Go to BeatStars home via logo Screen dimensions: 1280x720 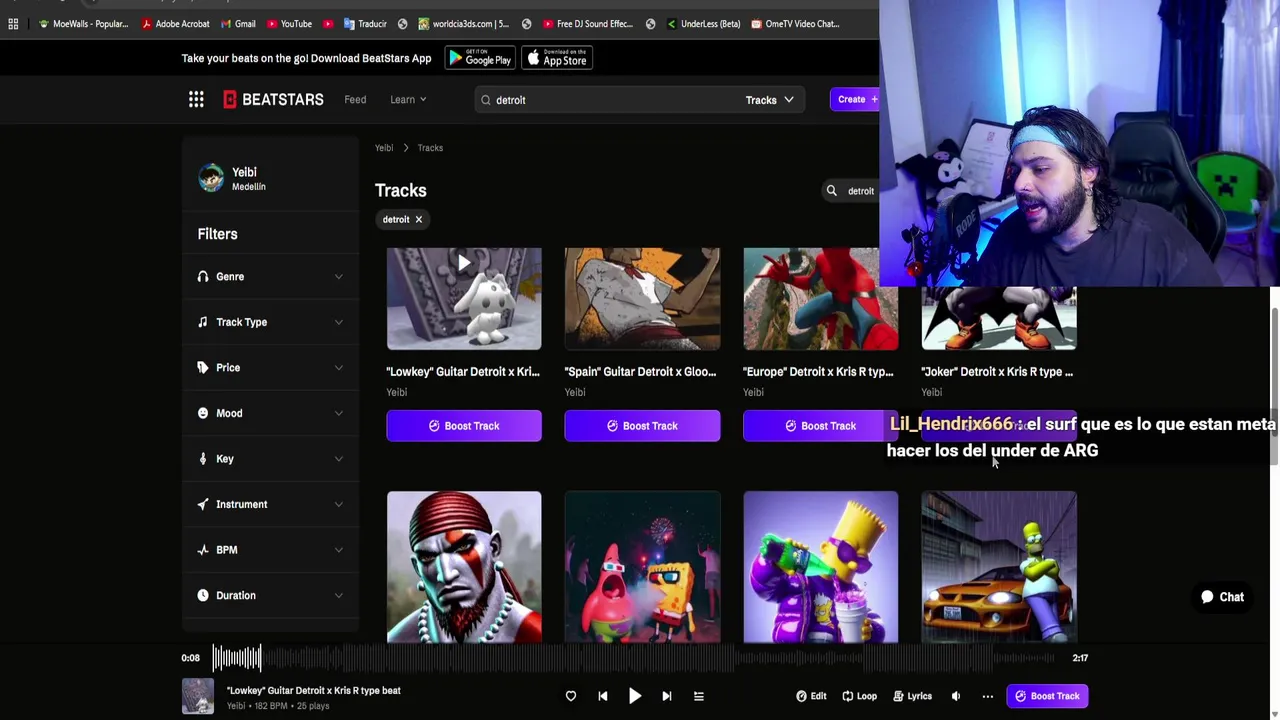click(273, 99)
